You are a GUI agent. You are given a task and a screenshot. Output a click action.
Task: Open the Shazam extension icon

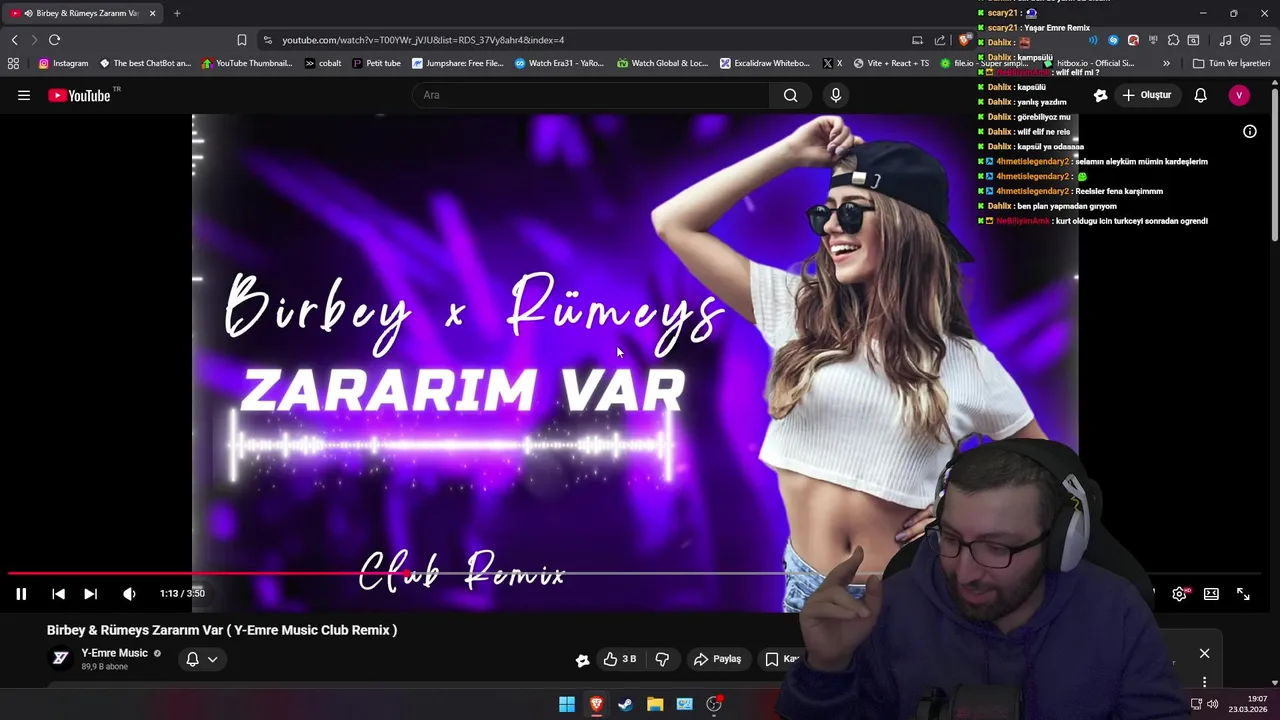(x=1113, y=40)
